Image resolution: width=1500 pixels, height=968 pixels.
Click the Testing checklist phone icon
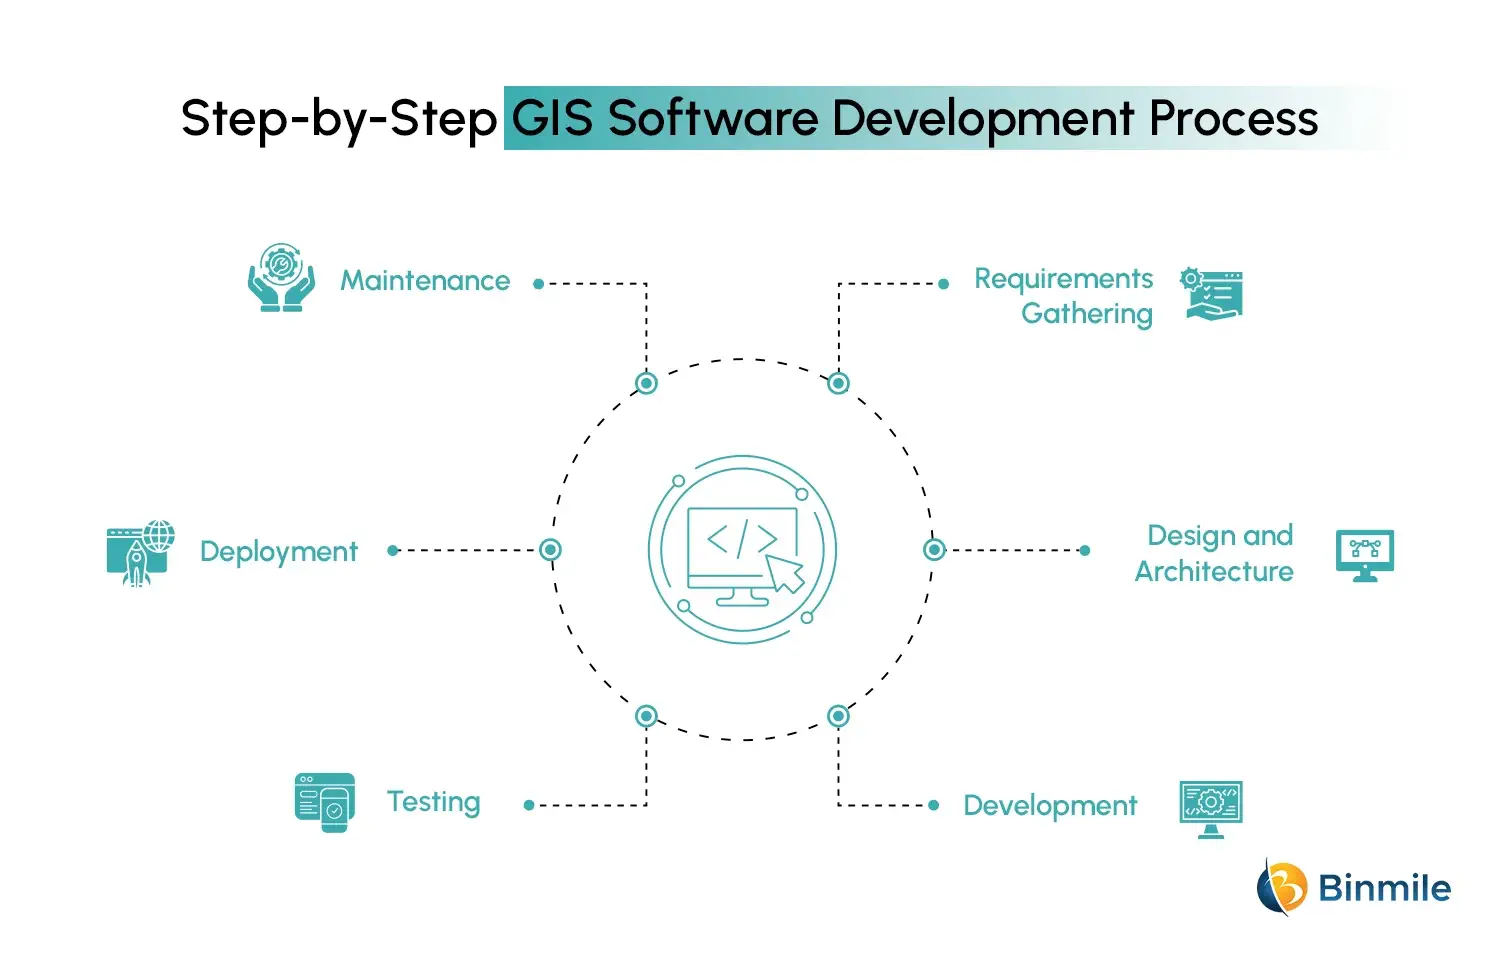coord(325,802)
